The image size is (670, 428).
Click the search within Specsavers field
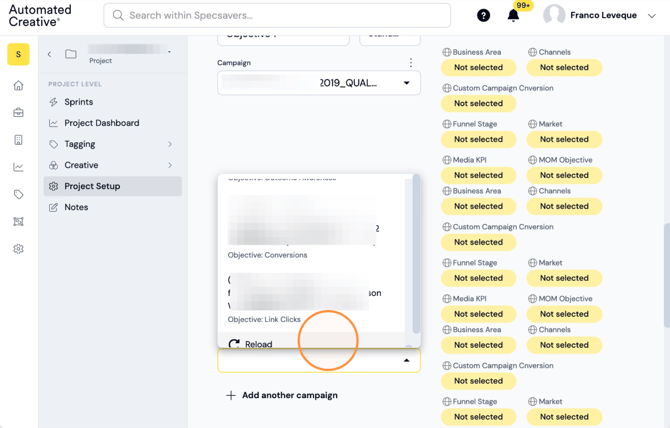tap(277, 16)
